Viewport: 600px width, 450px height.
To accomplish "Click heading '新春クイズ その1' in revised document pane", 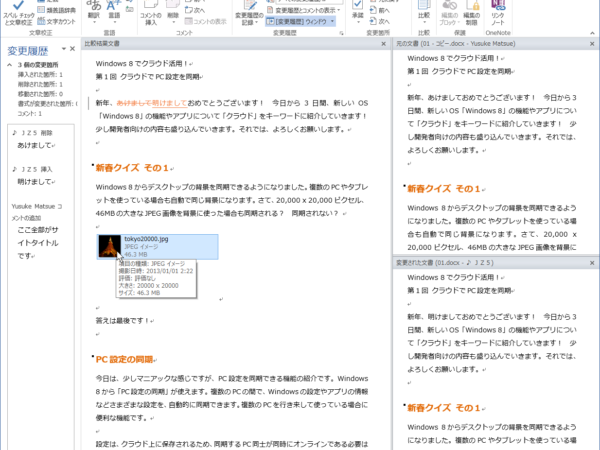I will (x=443, y=408).
